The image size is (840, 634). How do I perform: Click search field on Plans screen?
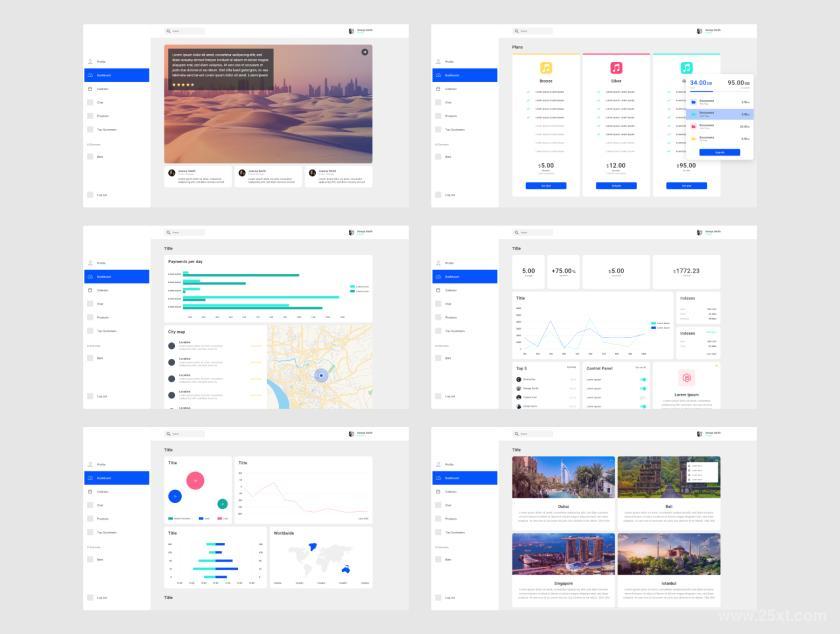[x=533, y=31]
